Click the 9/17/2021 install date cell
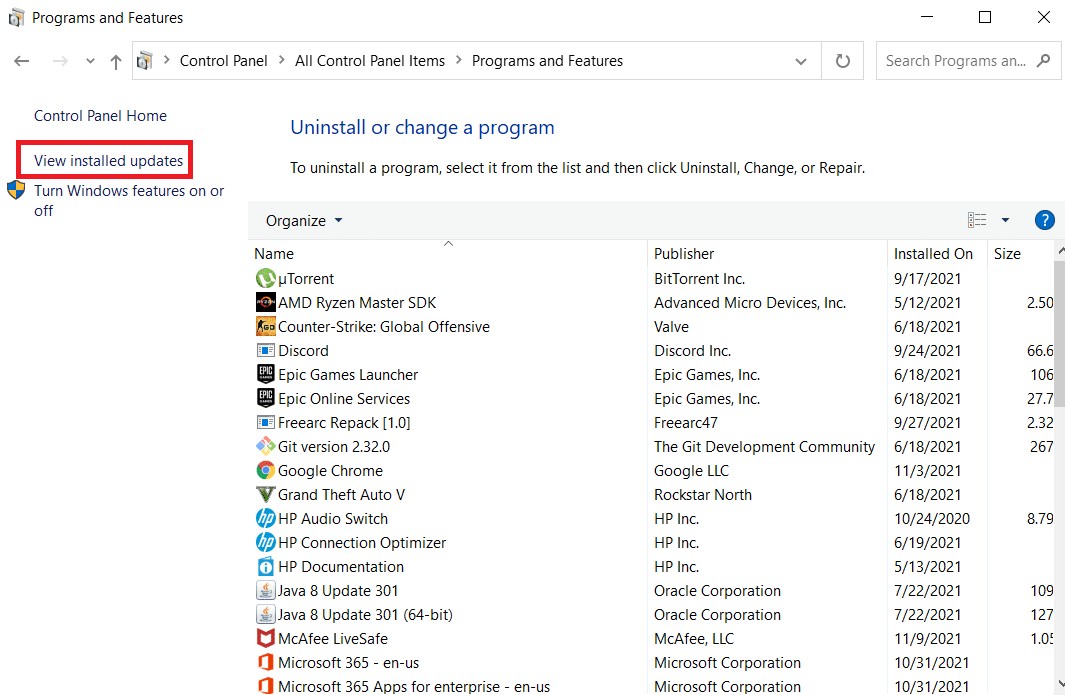 click(927, 279)
